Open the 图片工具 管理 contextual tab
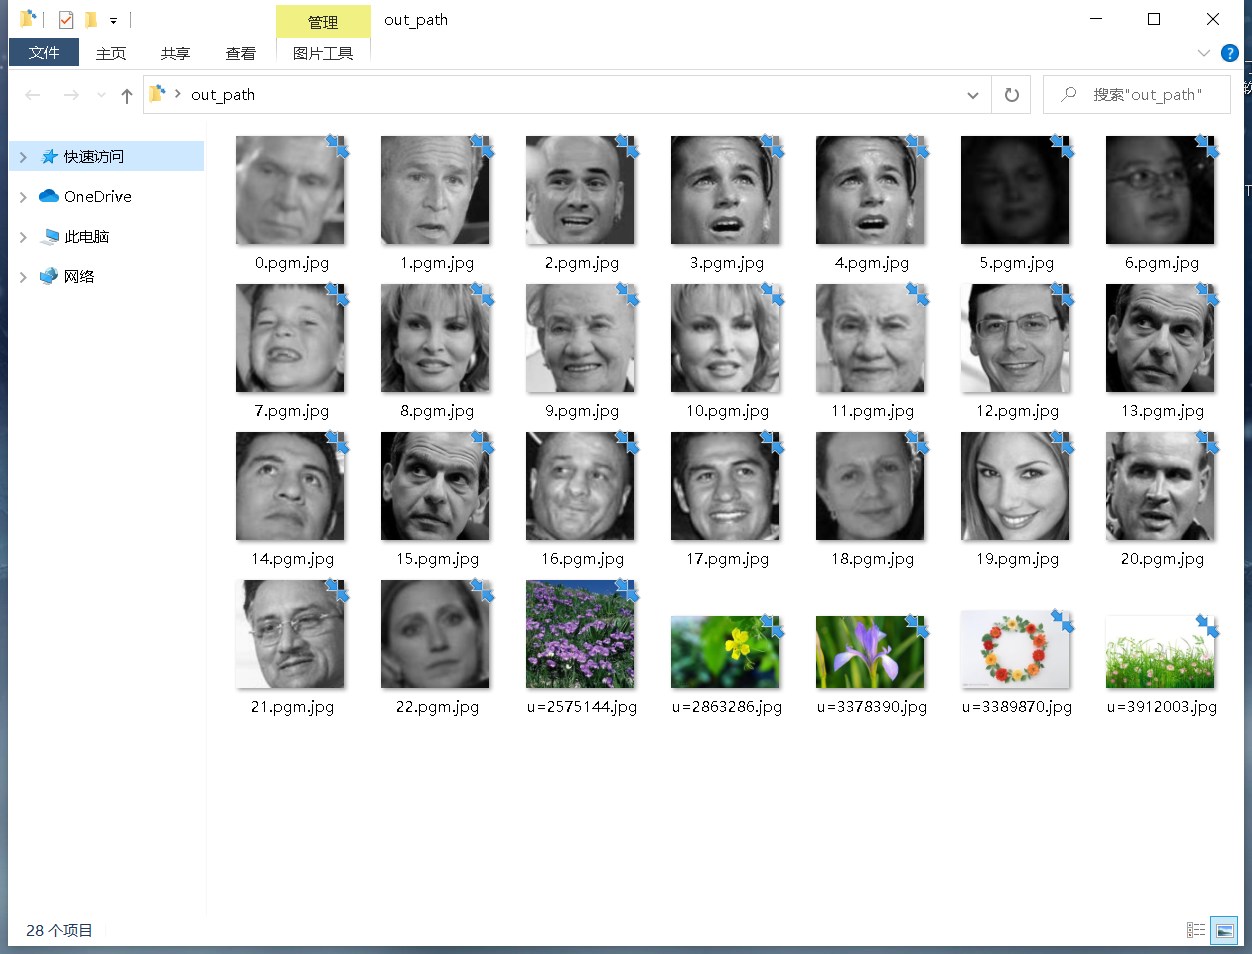Viewport: 1252px width, 954px height. 323,20
